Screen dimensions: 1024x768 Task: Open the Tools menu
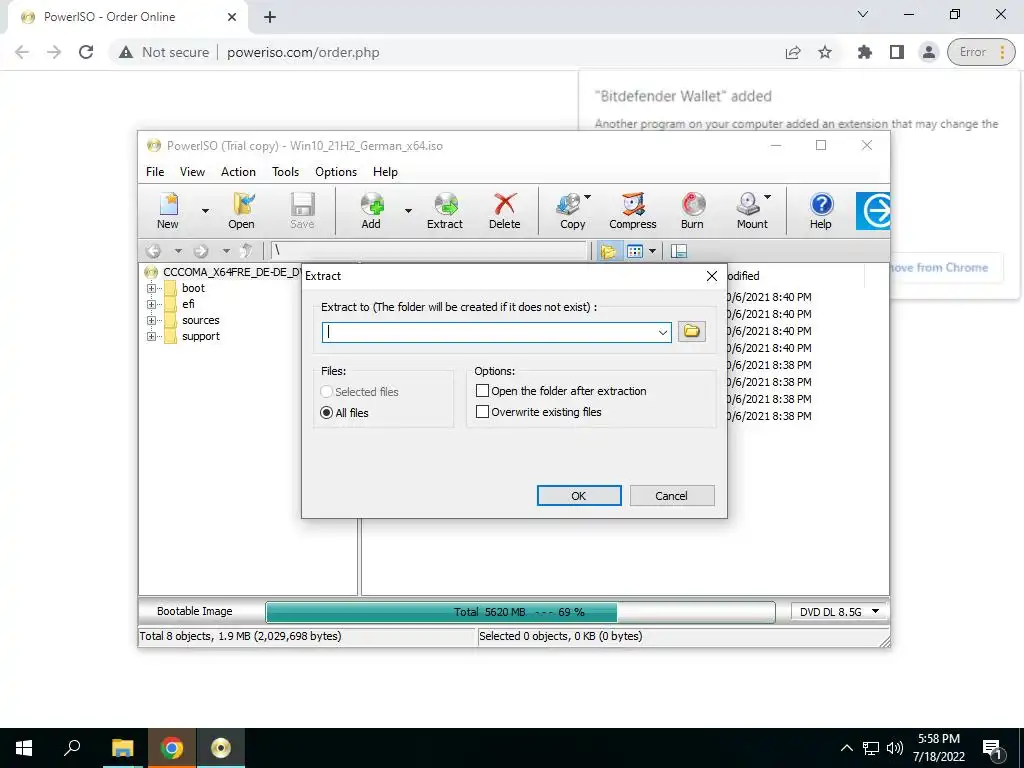click(x=285, y=172)
